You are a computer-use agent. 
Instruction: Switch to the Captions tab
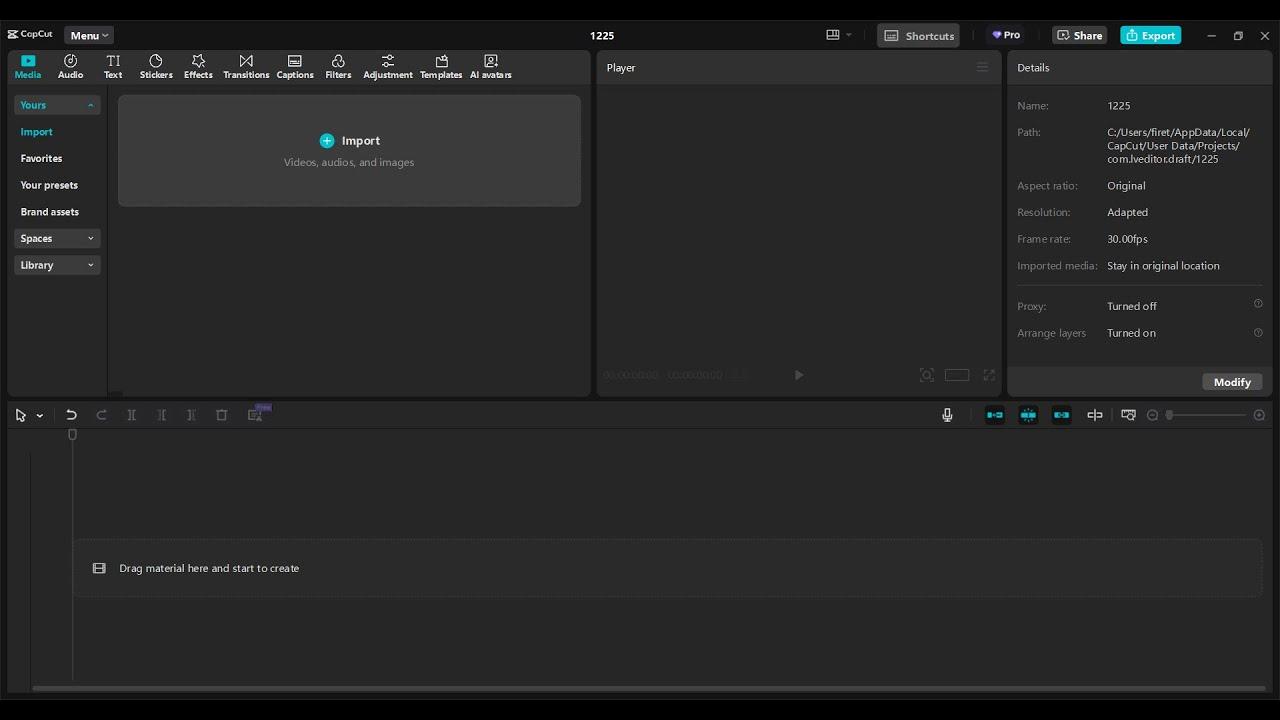[295, 67]
